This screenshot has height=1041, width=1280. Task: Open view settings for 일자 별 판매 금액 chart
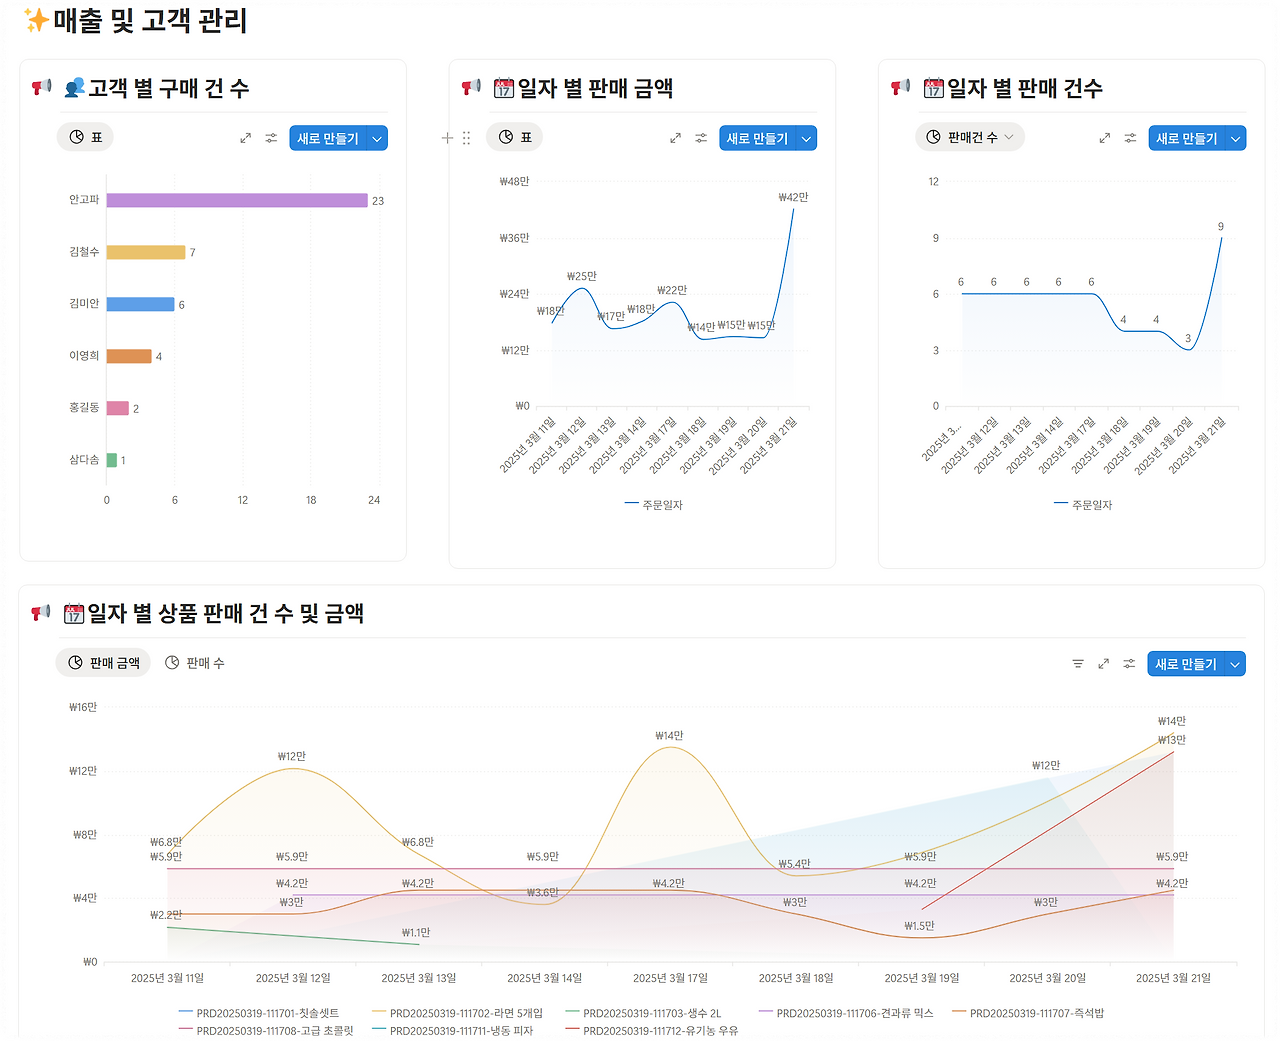[701, 138]
